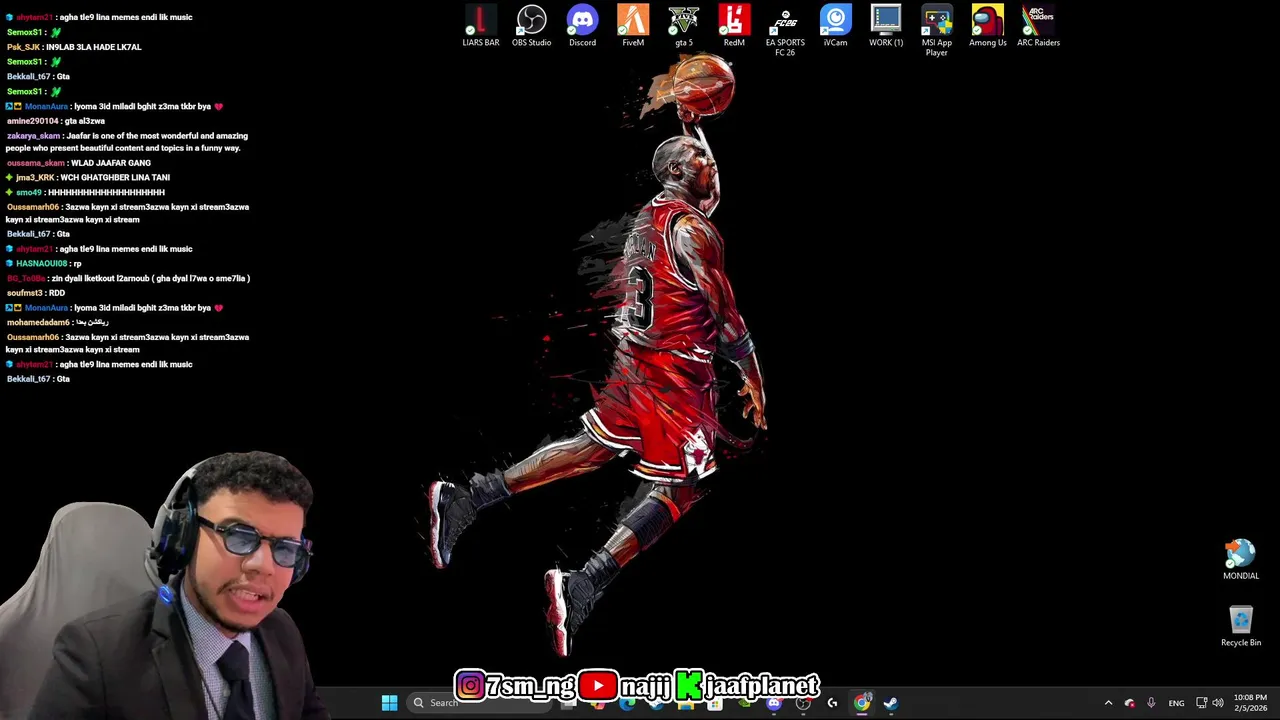
Task: Launch the RedM desktop icon
Action: click(734, 25)
